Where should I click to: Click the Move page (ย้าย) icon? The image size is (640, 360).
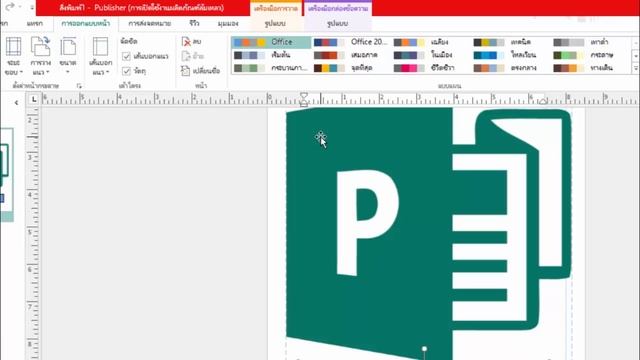pos(186,56)
